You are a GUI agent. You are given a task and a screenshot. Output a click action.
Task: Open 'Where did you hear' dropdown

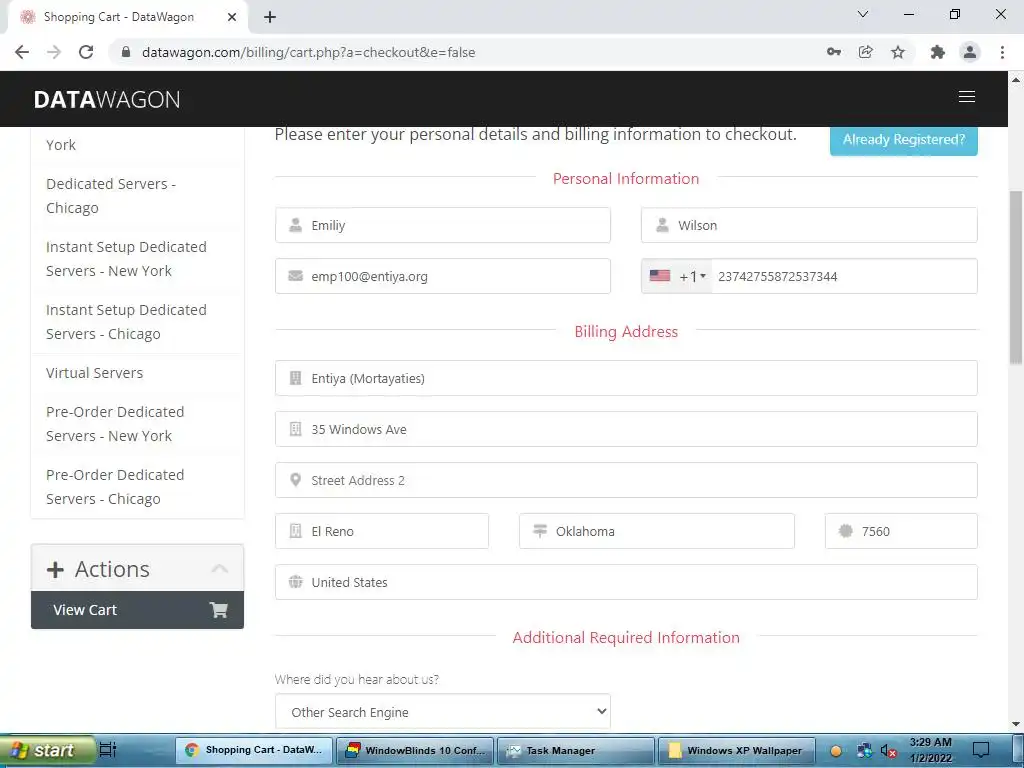(x=443, y=712)
